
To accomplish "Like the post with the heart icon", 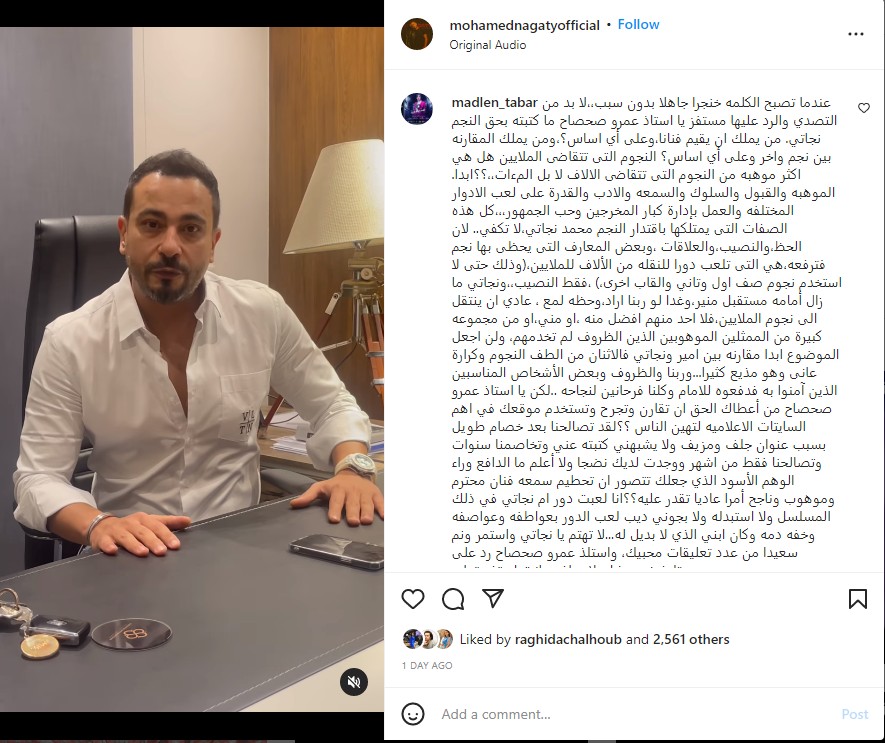I will click(x=413, y=599).
